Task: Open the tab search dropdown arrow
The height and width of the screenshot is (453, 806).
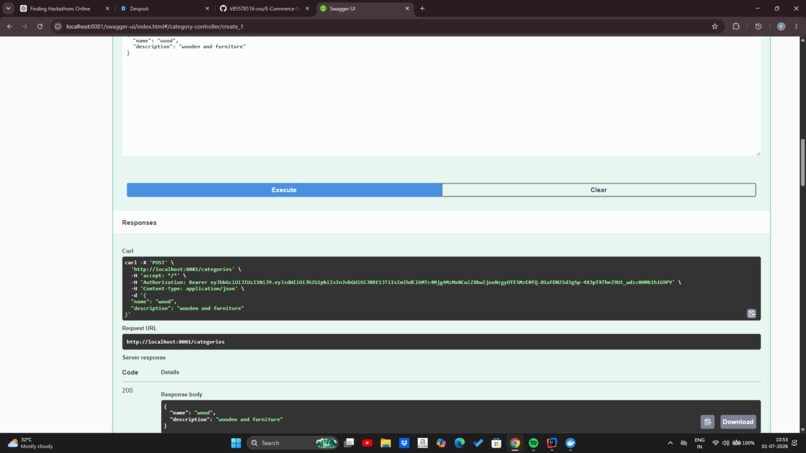Action: click(x=8, y=9)
